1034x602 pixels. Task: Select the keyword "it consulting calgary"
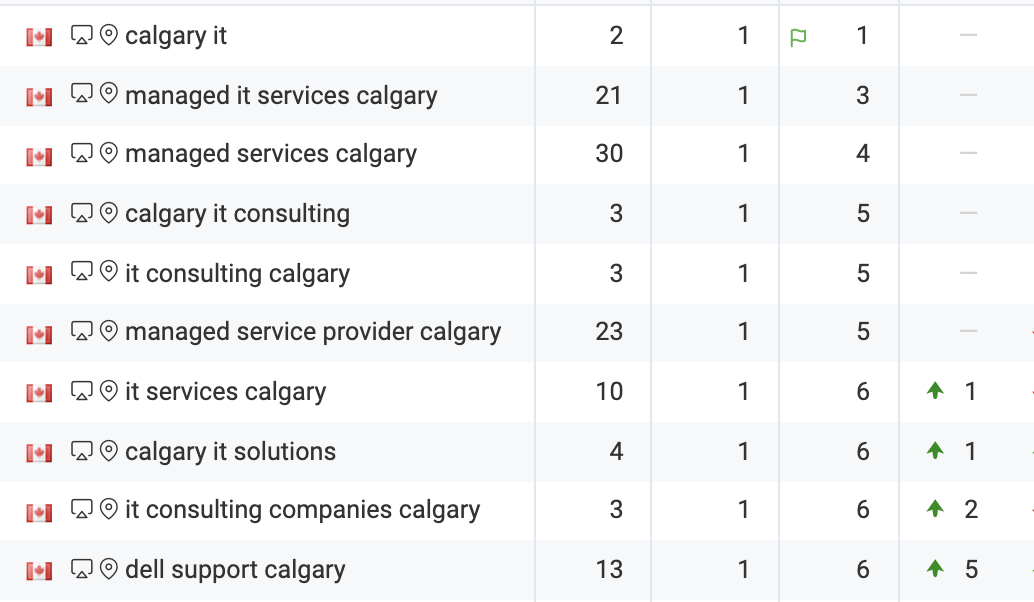[x=238, y=272]
